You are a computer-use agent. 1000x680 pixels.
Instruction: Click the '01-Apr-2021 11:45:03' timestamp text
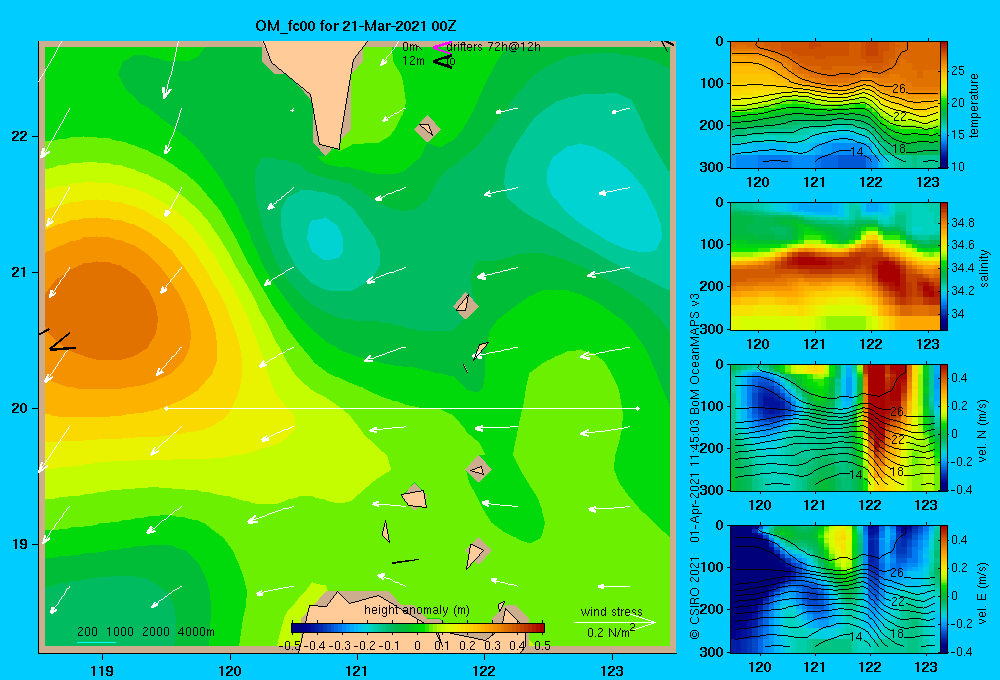point(695,481)
